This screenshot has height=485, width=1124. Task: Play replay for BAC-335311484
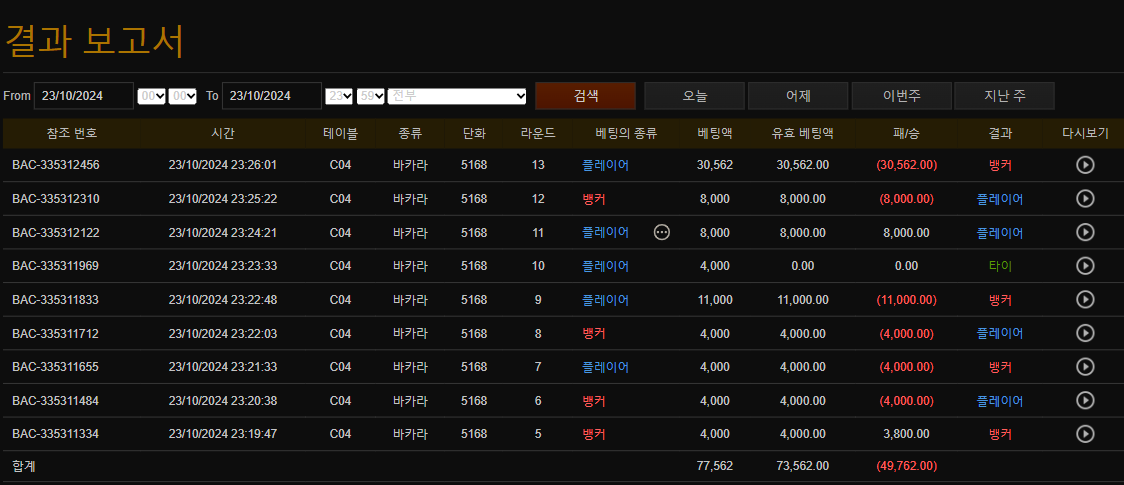pyautogui.click(x=1085, y=401)
